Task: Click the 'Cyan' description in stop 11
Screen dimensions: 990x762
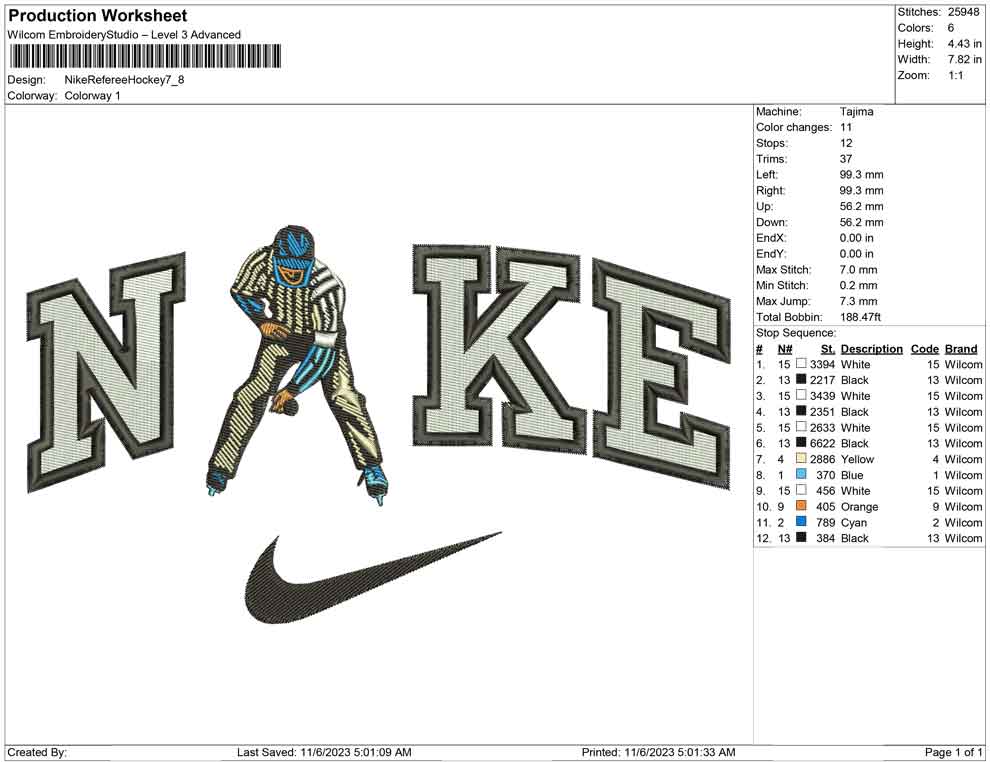Action: pos(854,522)
